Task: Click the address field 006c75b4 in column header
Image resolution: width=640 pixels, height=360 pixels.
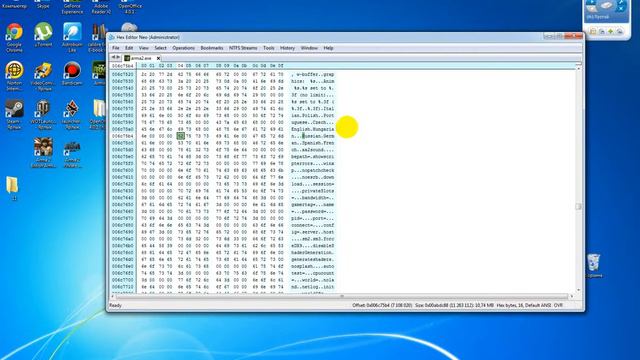Action: coord(123,66)
